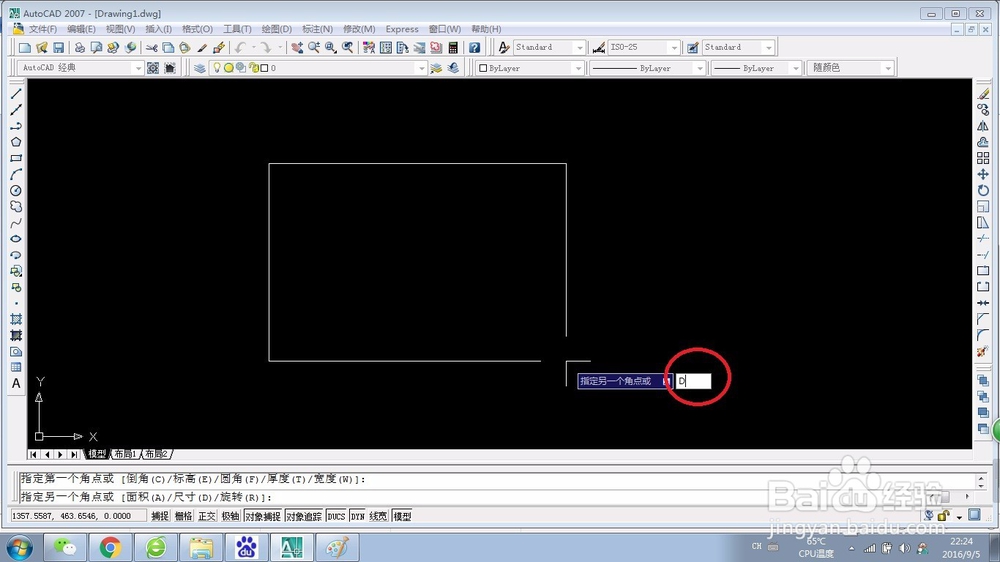Switch to the 布局1 layout tab
Image resolution: width=1000 pixels, height=562 pixels.
click(x=125, y=454)
